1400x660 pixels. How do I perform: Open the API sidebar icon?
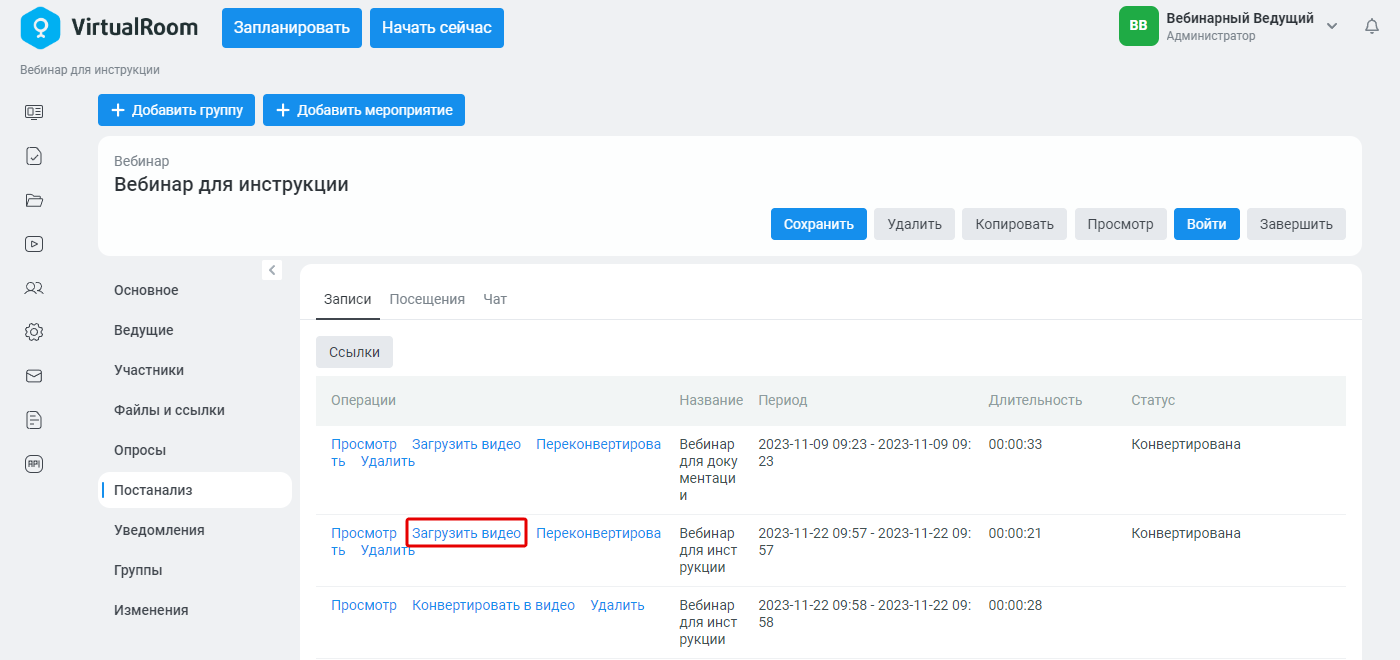(x=34, y=464)
